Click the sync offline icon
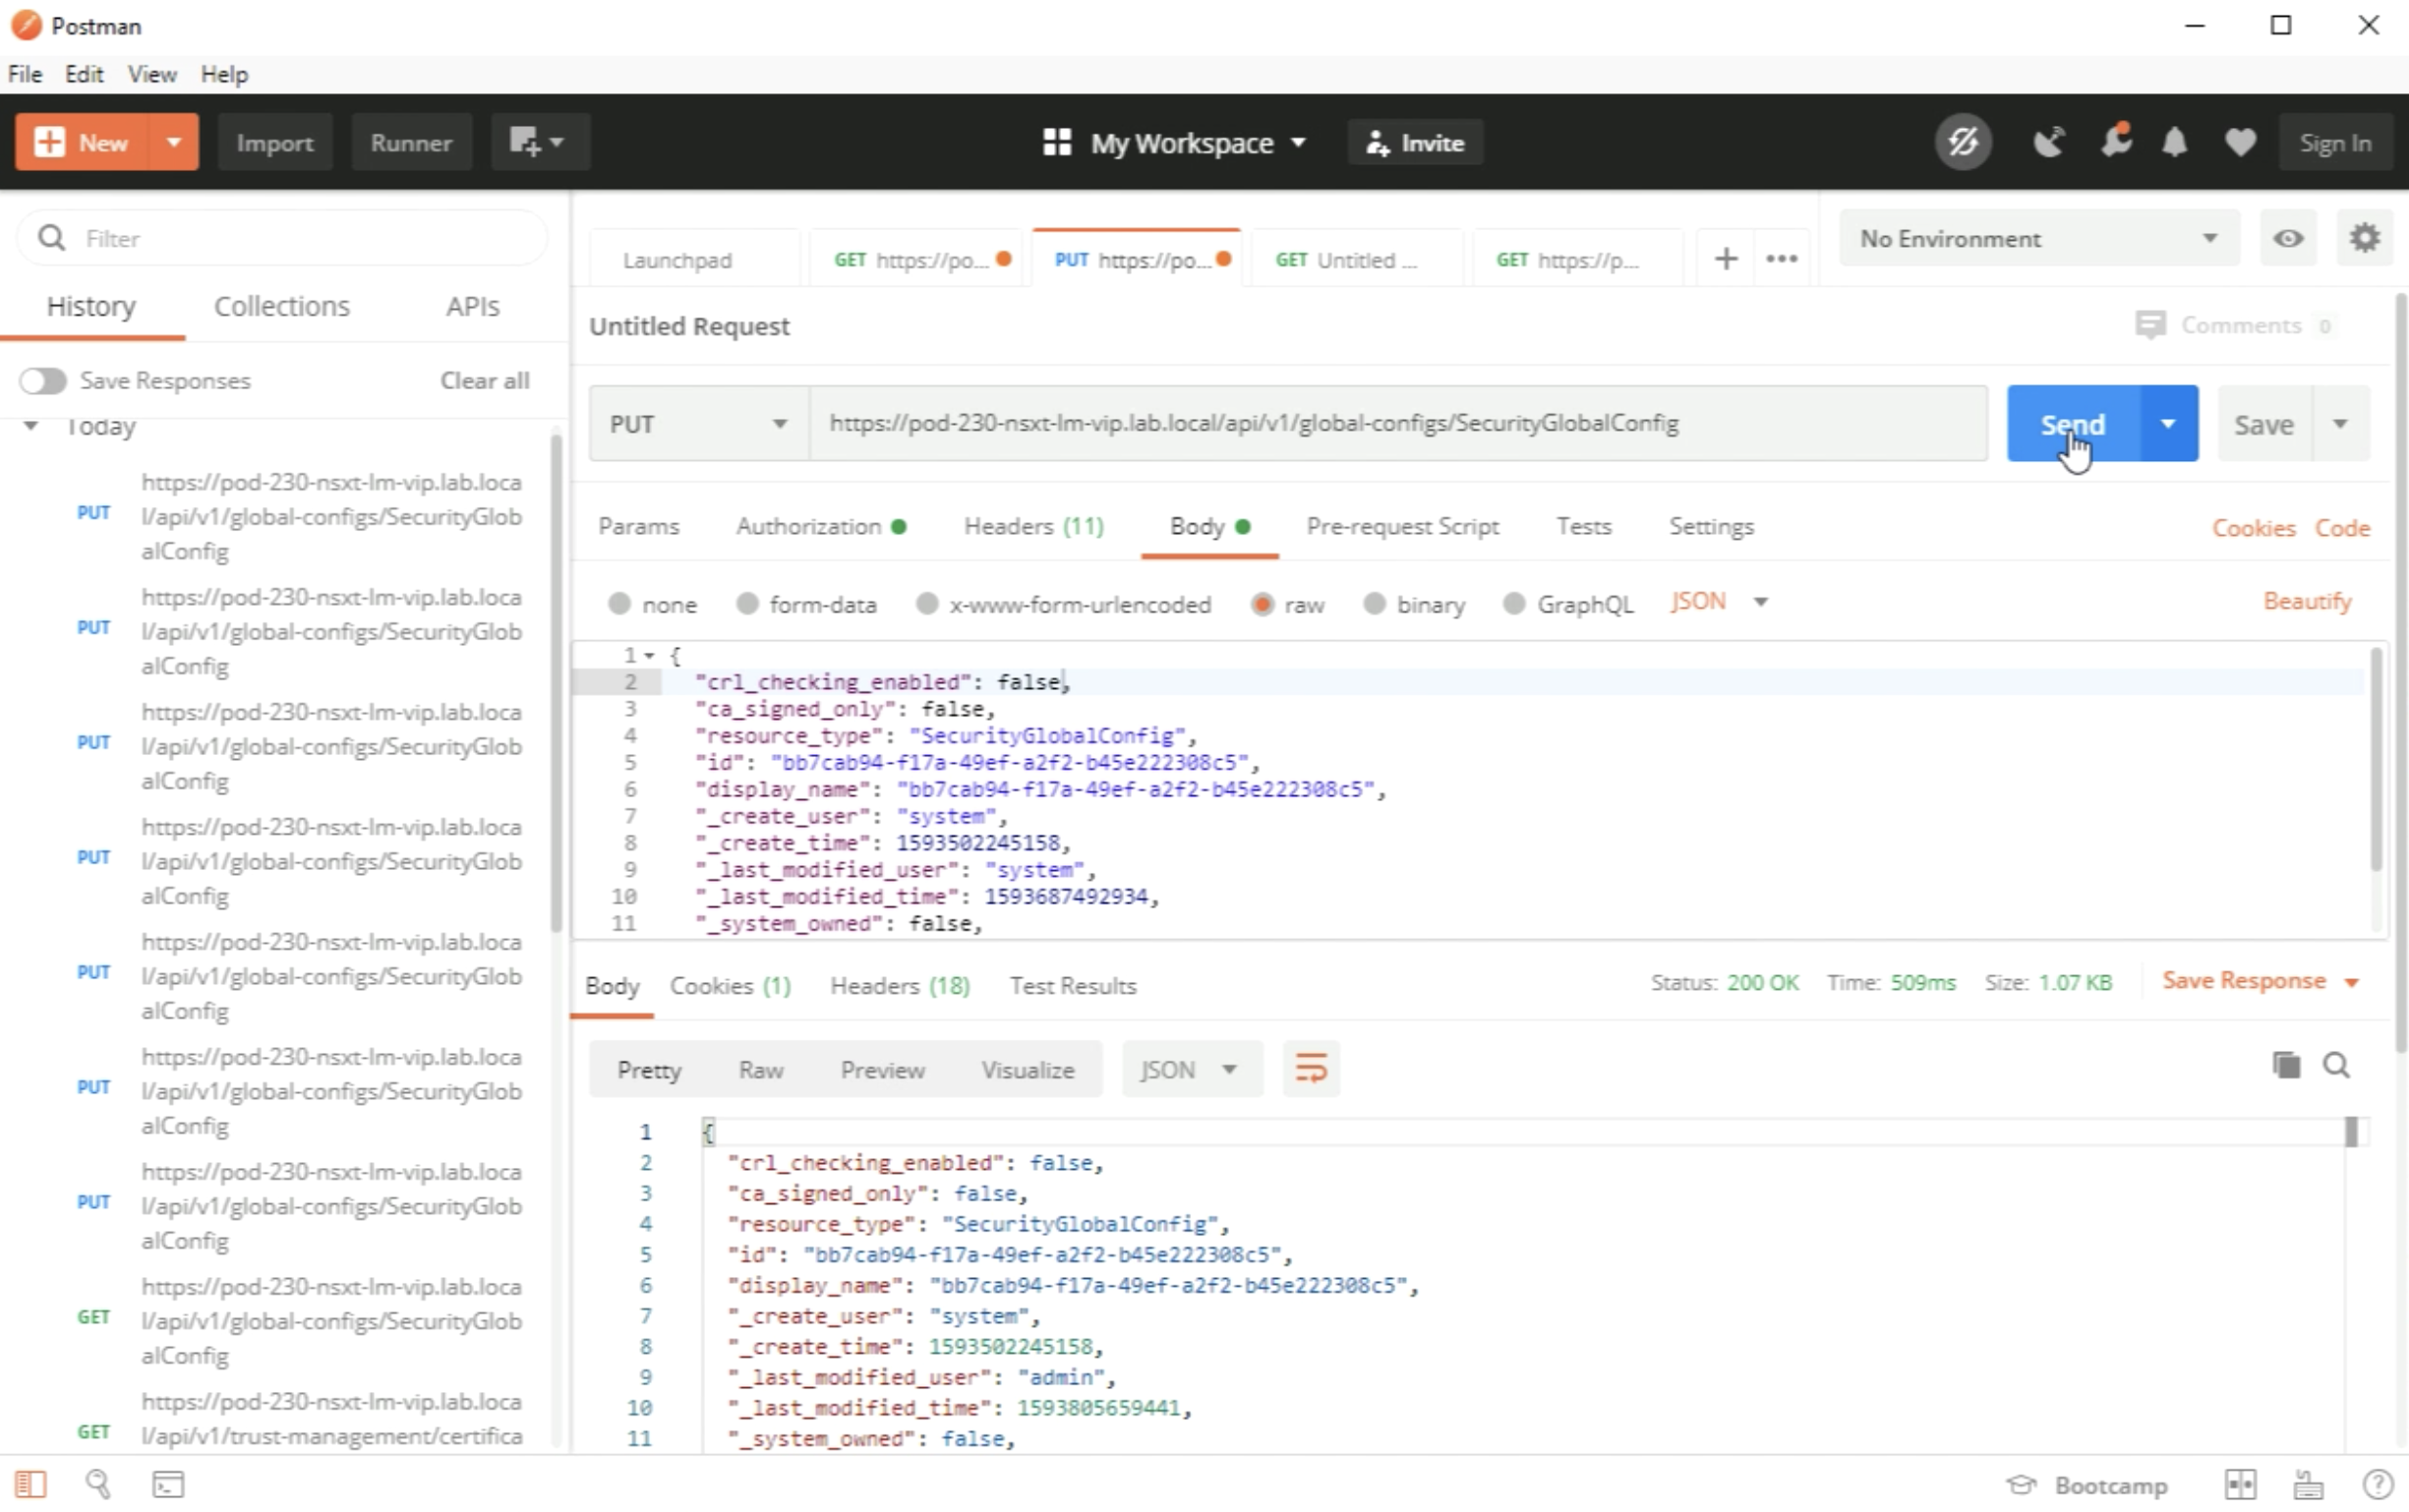The image size is (2409, 1512). (x=1963, y=143)
